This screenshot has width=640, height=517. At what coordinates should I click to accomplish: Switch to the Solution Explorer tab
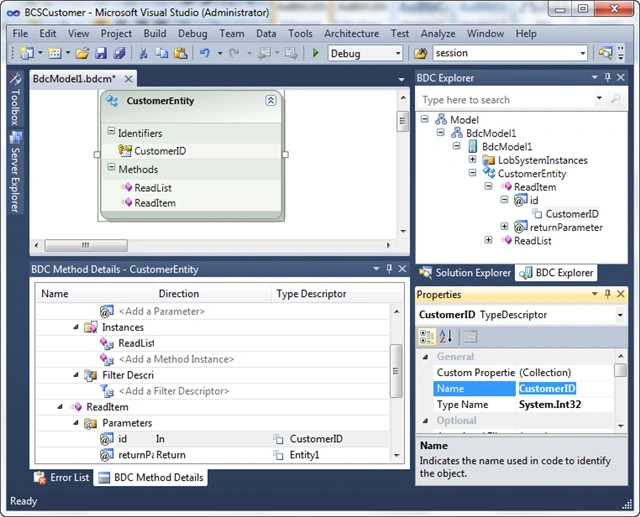[x=466, y=273]
